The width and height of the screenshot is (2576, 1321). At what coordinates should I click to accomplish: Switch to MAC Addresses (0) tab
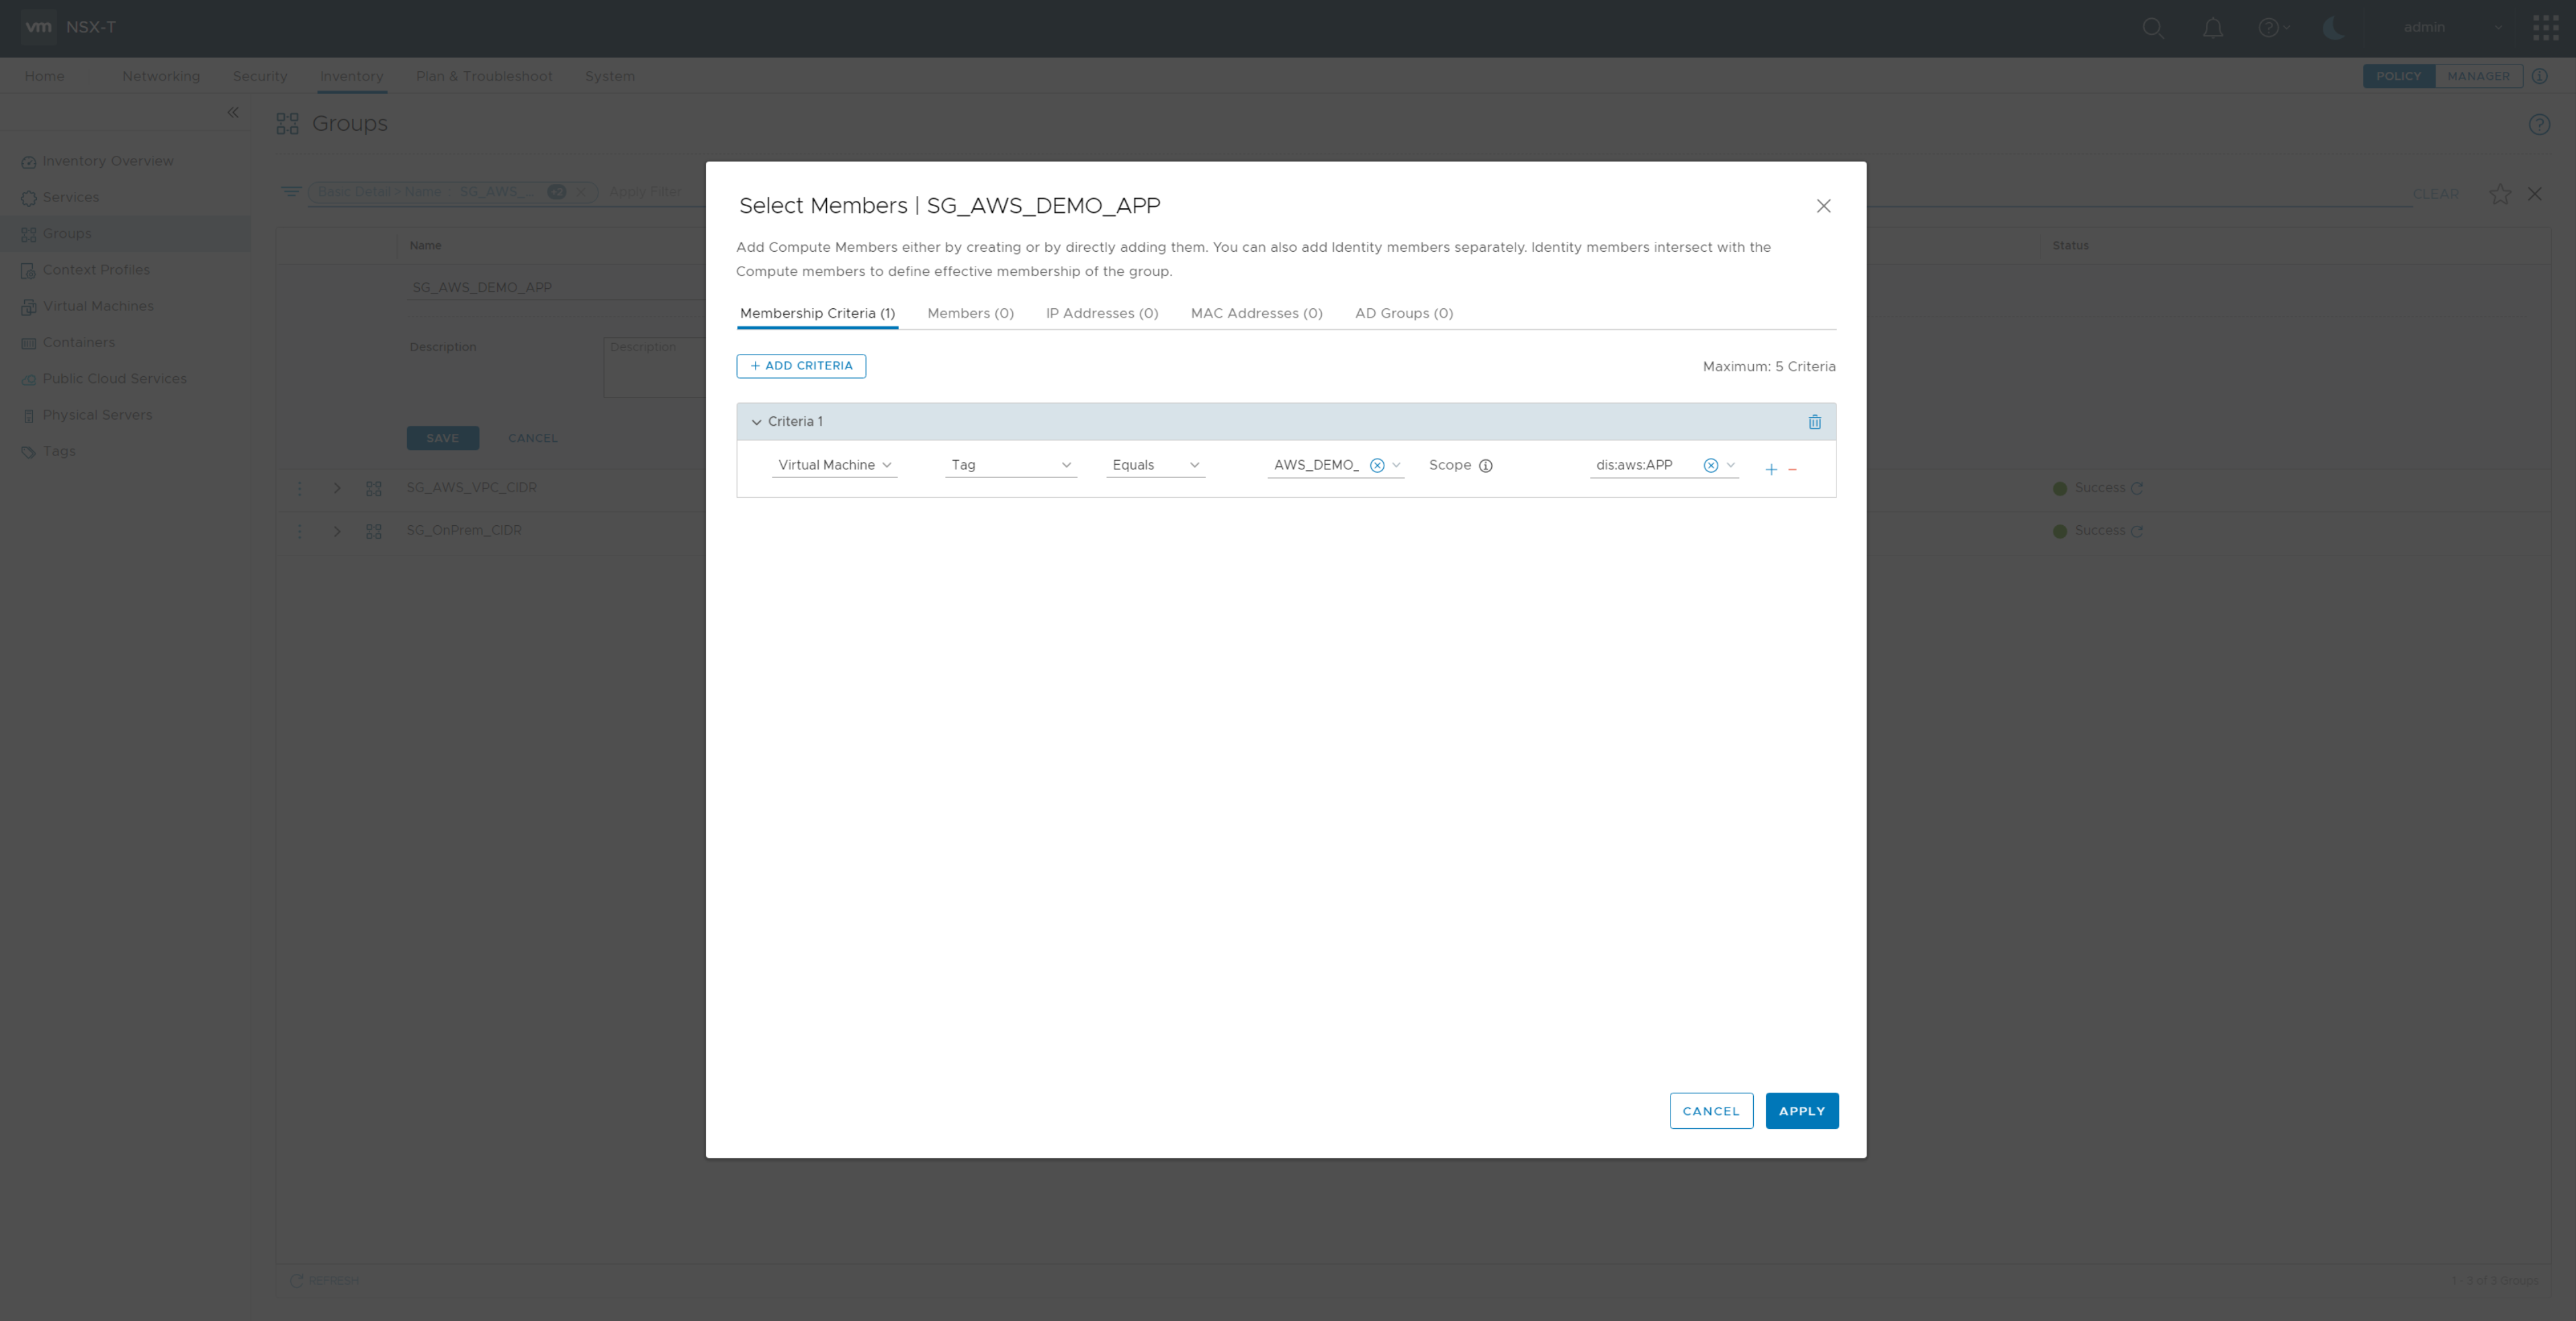tap(1256, 313)
